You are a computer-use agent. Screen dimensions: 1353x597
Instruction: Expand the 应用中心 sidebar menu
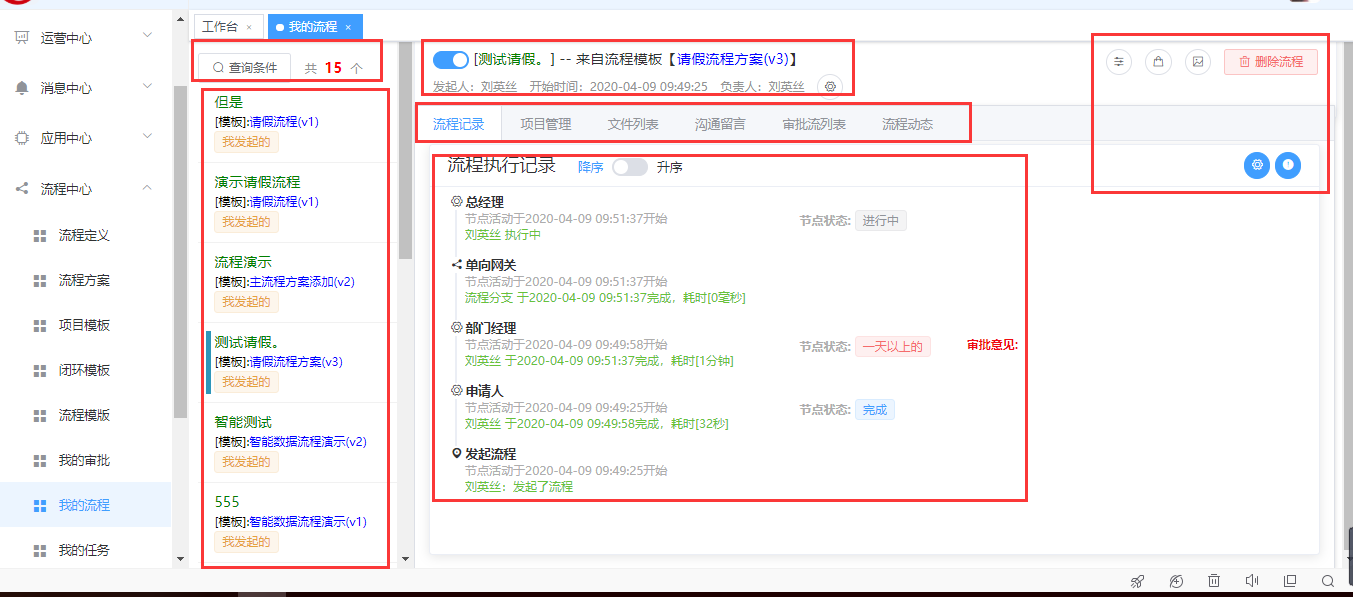click(147, 137)
